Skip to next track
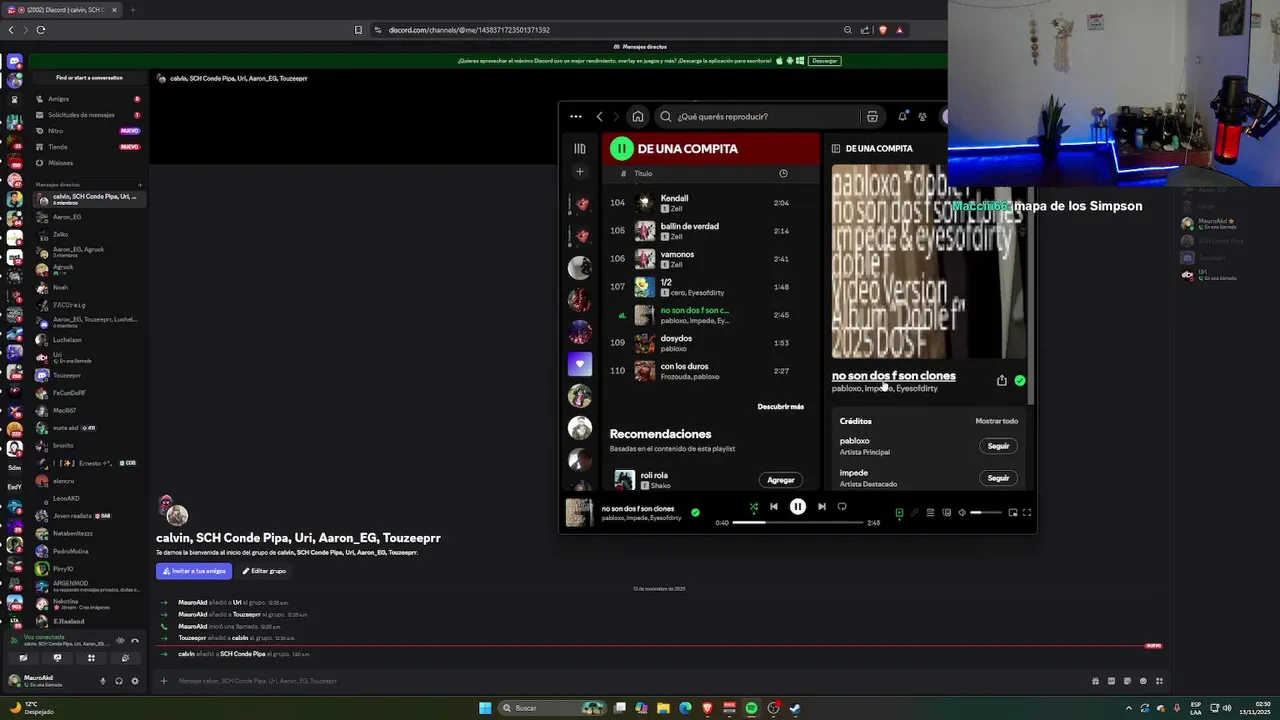 pyautogui.click(x=822, y=507)
